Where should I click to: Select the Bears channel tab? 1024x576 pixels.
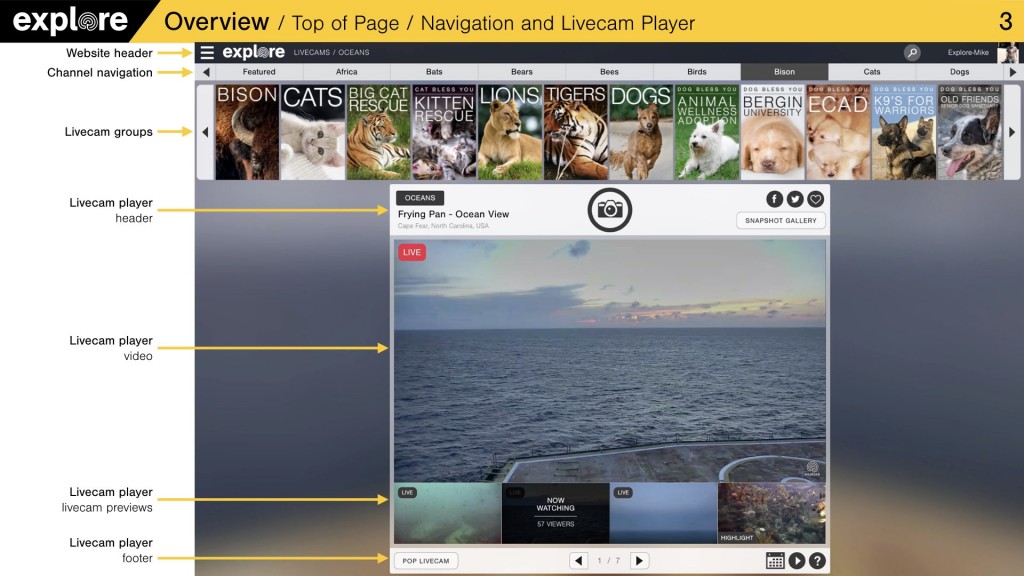(521, 72)
